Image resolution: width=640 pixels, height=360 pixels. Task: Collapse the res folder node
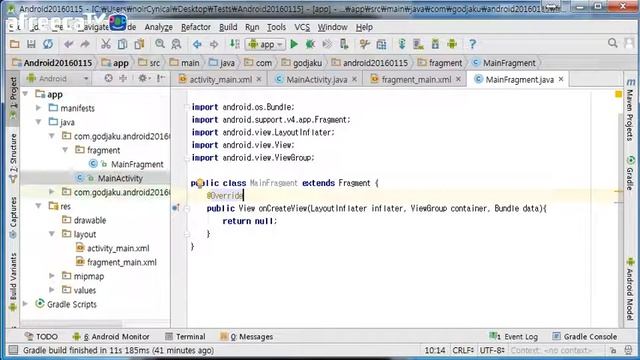click(39, 206)
